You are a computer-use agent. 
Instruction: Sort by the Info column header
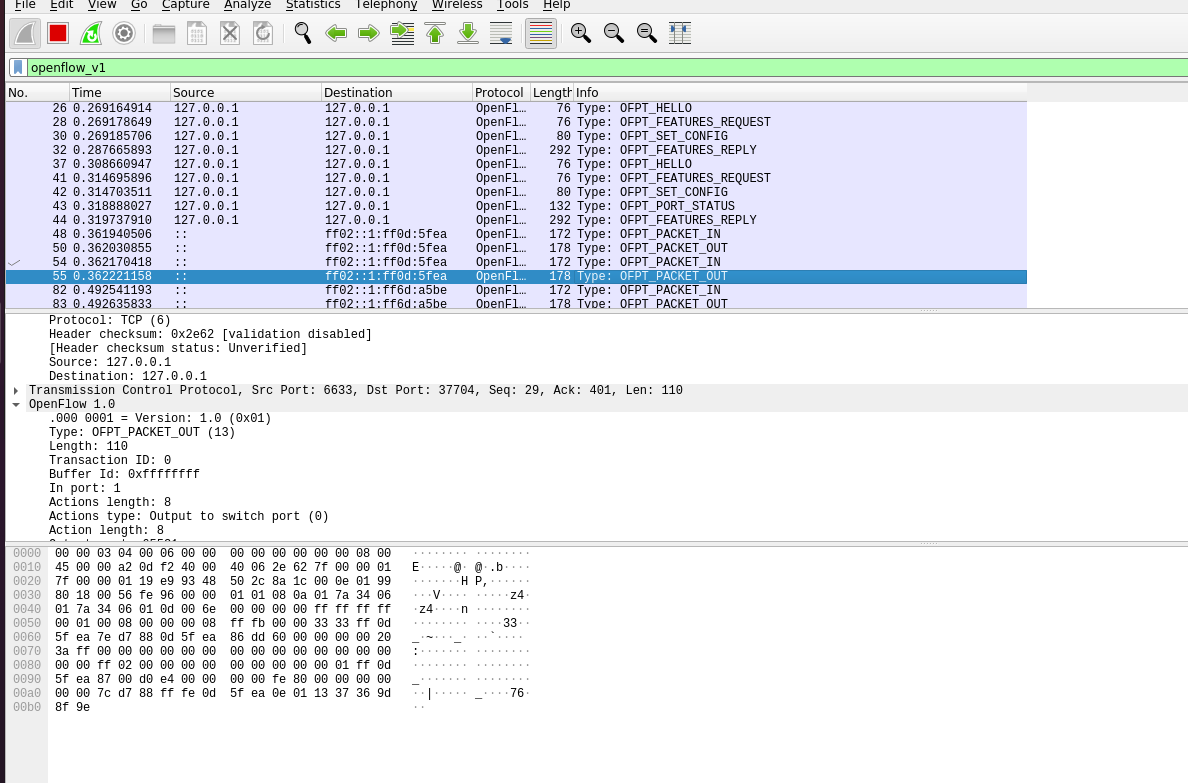[x=800, y=92]
